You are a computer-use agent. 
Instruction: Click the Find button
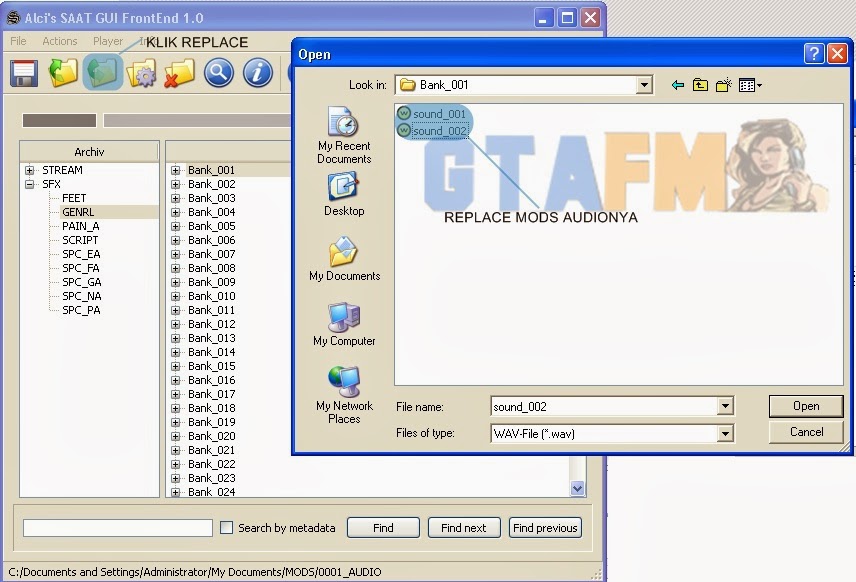(383, 528)
